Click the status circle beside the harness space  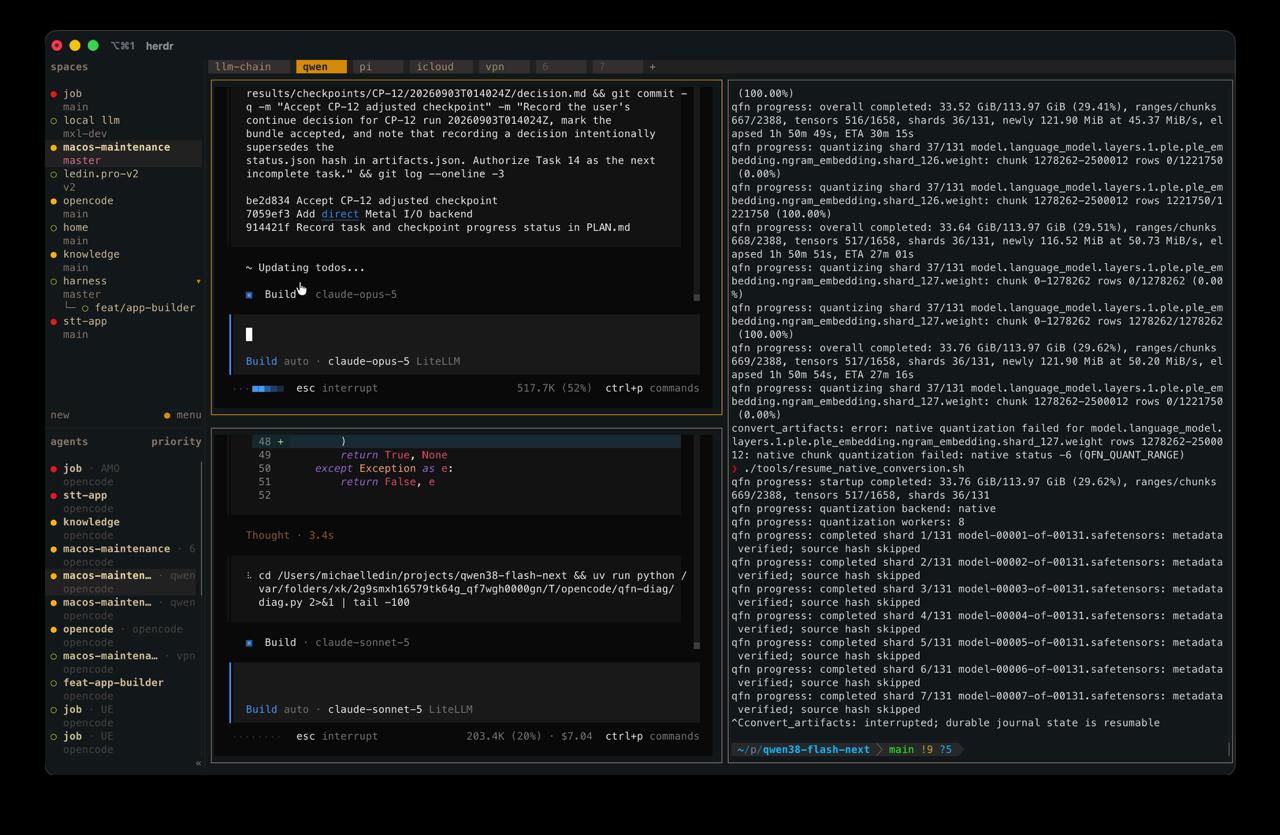(x=54, y=282)
